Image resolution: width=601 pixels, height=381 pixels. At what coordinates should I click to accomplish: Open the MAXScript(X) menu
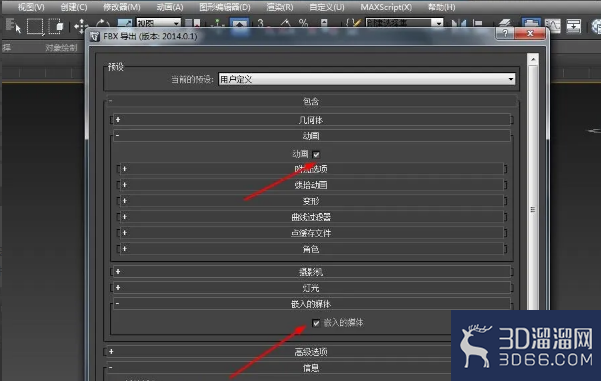click(x=386, y=7)
